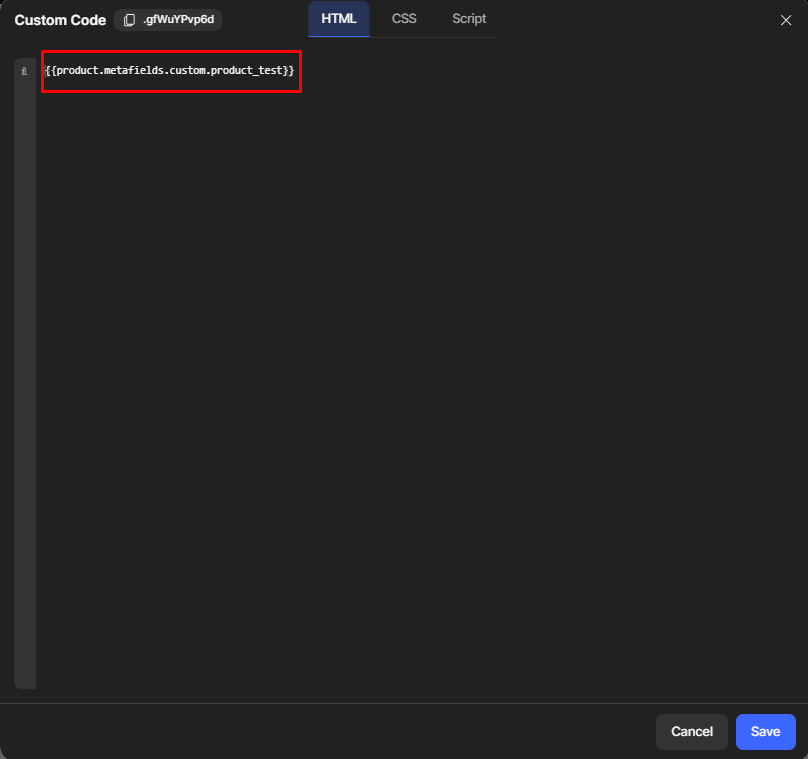Click line number 1 in the gutter

(24, 71)
